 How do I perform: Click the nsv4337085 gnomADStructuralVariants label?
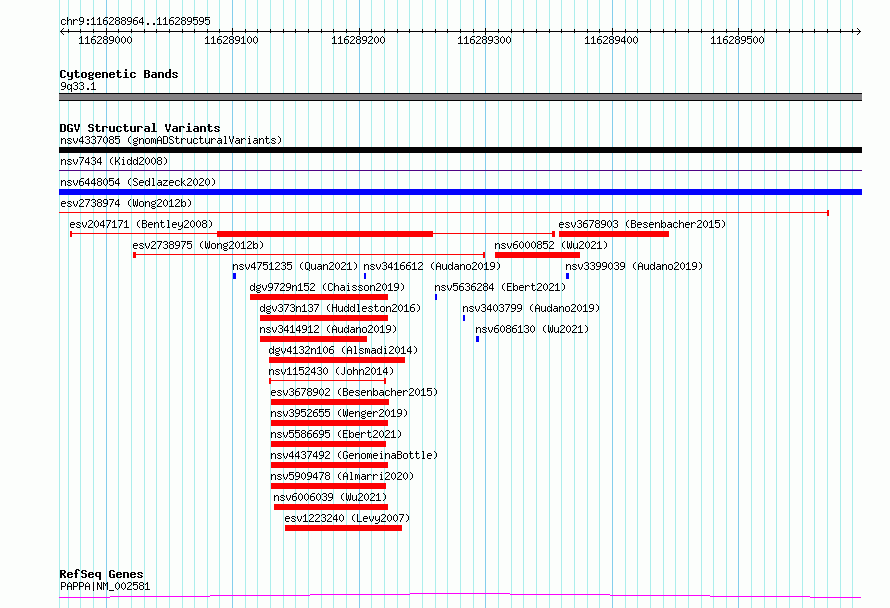pos(171,140)
